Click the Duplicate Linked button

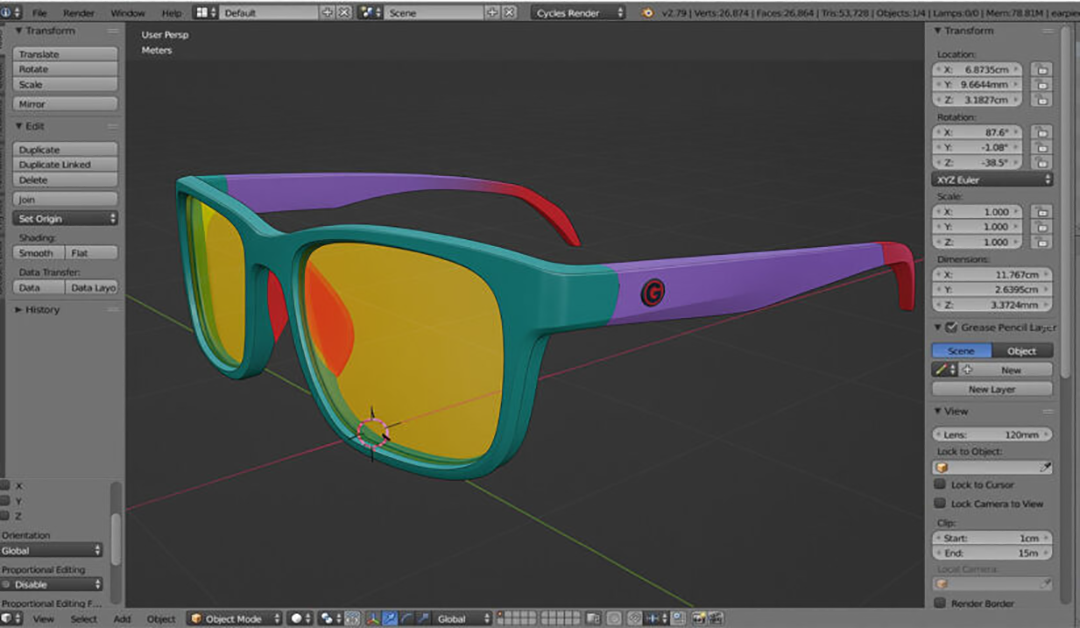tap(66, 165)
